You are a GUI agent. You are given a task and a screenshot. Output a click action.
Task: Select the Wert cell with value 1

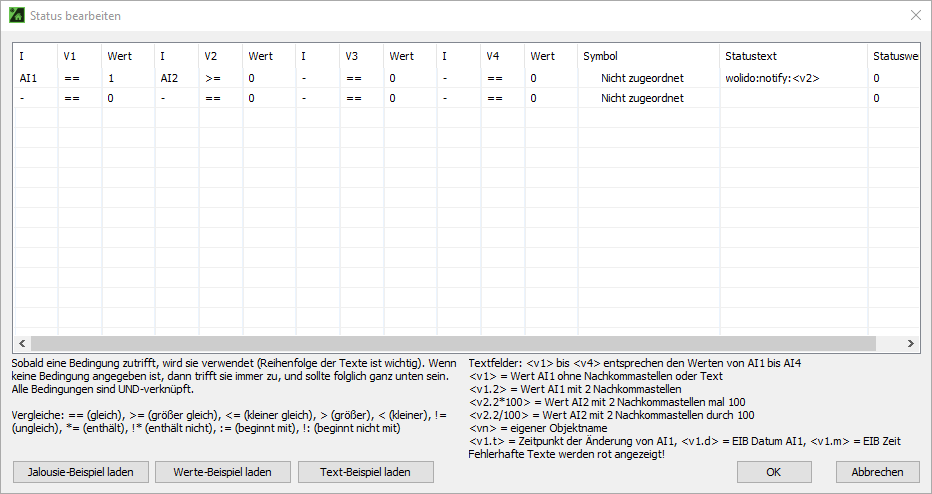click(x=128, y=78)
